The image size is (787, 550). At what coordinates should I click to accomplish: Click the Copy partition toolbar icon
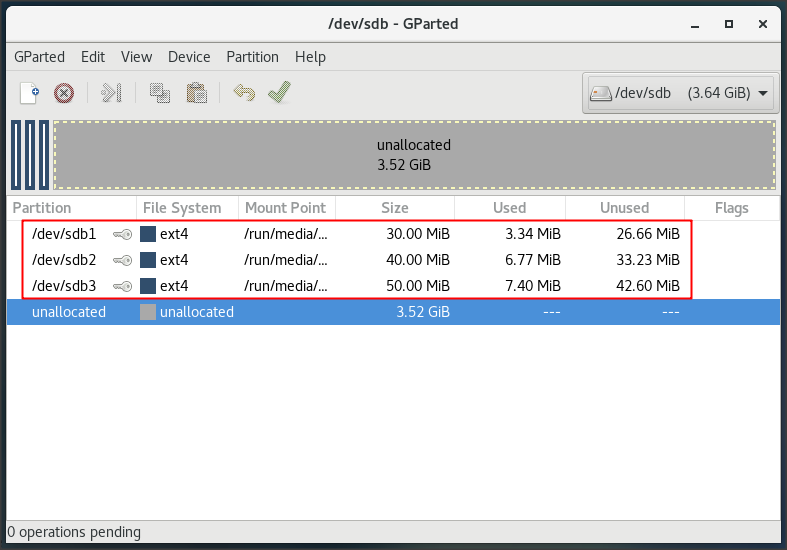(160, 93)
